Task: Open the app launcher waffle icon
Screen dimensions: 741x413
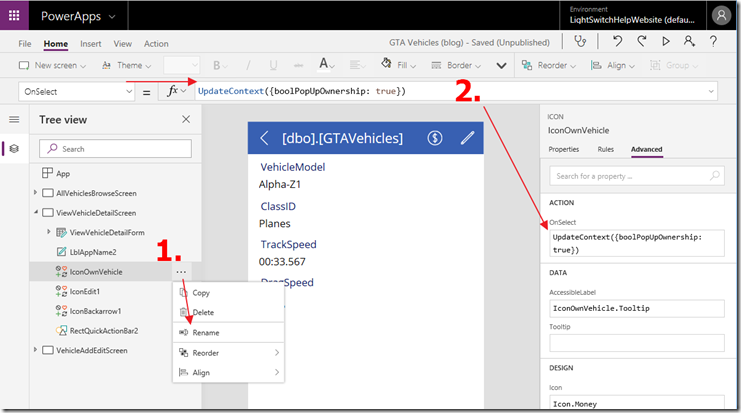Action: [x=14, y=16]
